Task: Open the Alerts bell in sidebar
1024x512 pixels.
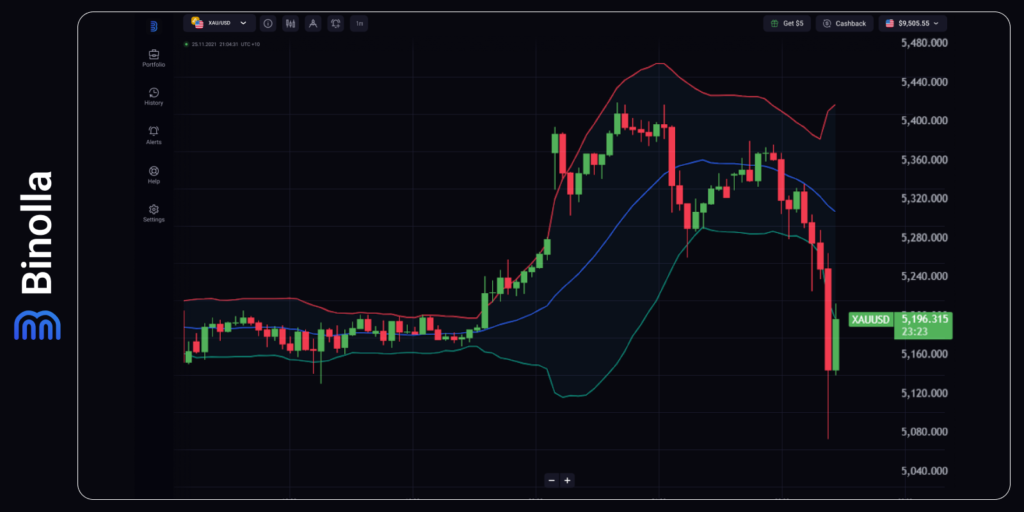Action: point(154,134)
